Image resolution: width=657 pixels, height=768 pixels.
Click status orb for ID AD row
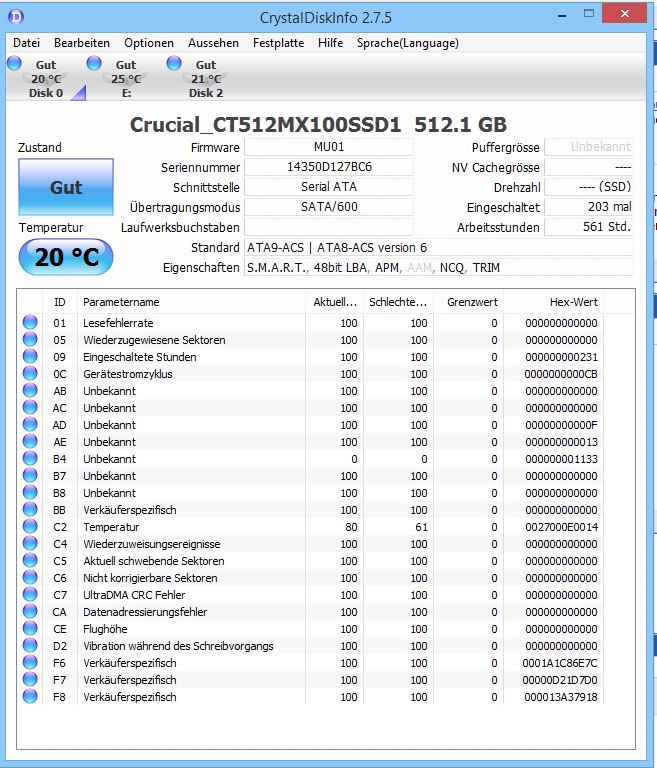[x=30, y=424]
